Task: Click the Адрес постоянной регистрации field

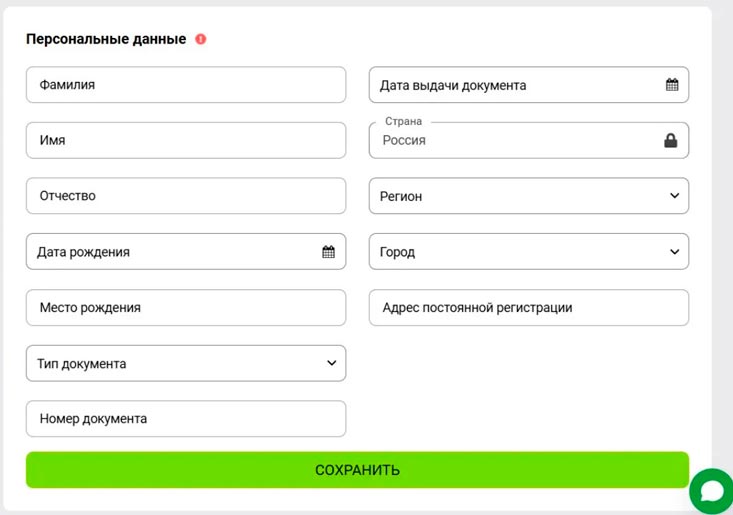Action: pyautogui.click(x=528, y=308)
